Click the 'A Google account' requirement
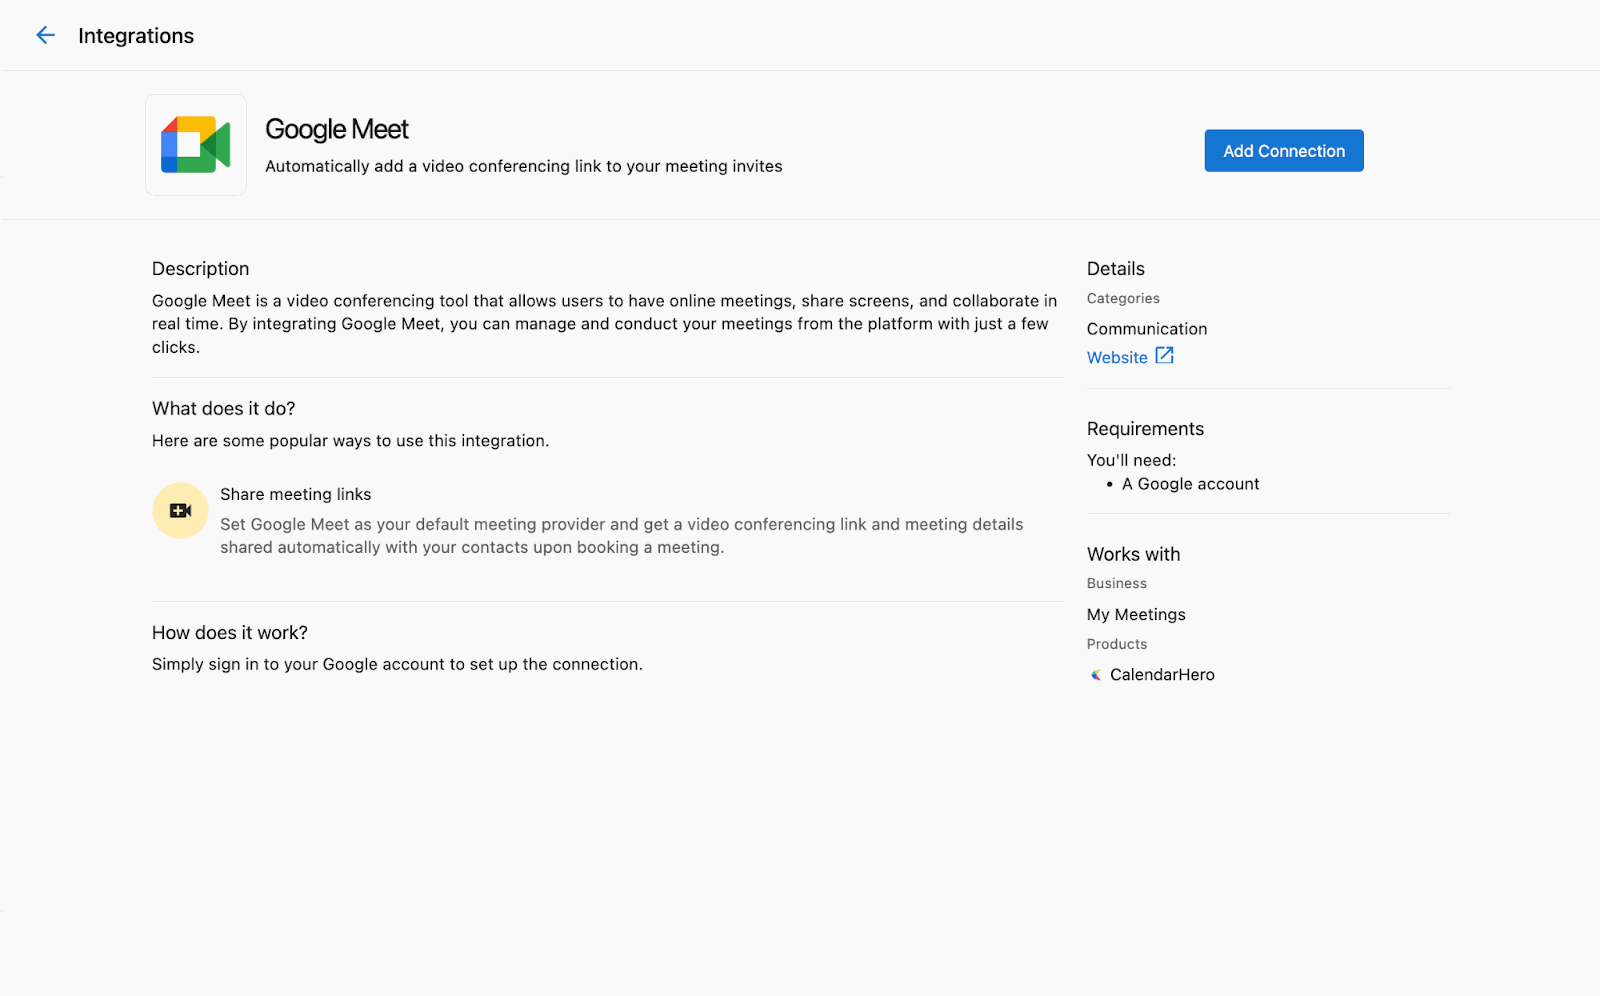This screenshot has height=996, width=1600. 1190,484
